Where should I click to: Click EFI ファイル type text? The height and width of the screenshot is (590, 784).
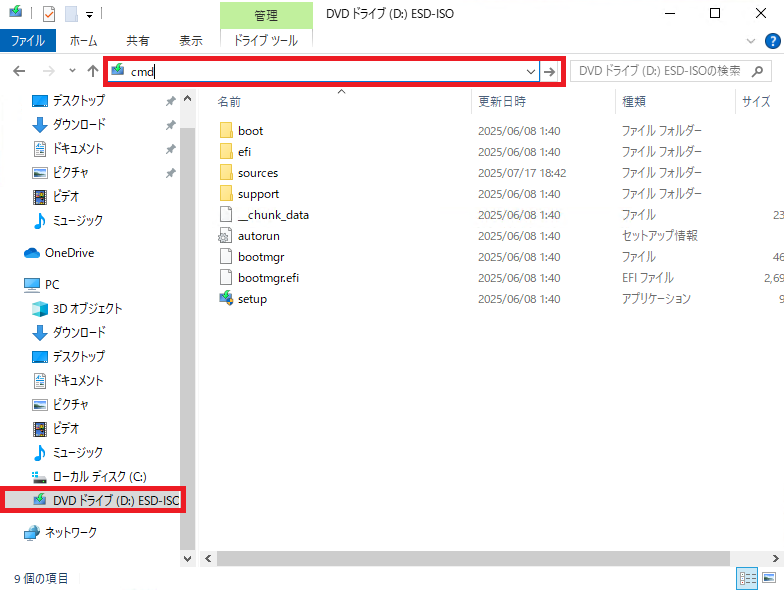[x=648, y=278]
